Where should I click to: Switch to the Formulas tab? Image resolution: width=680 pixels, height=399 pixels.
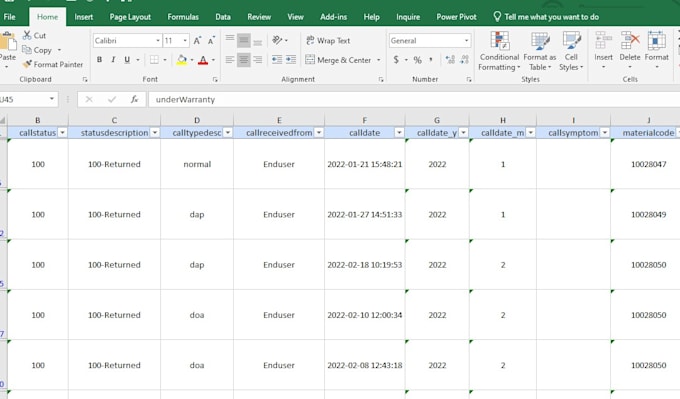coord(183,17)
